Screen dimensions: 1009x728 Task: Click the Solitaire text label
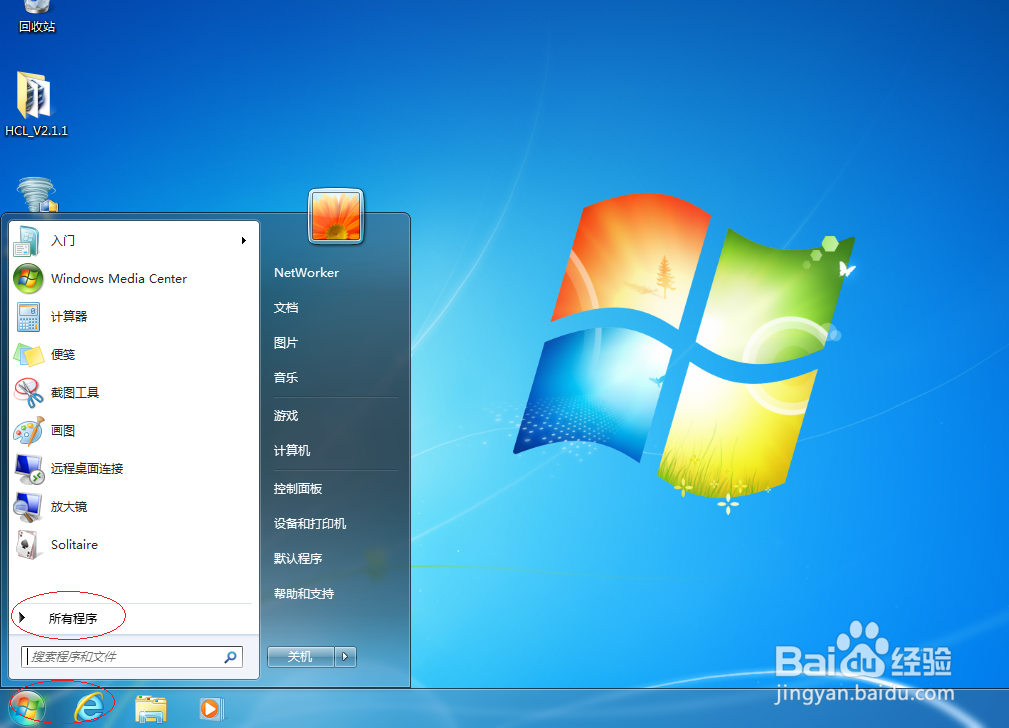point(75,545)
